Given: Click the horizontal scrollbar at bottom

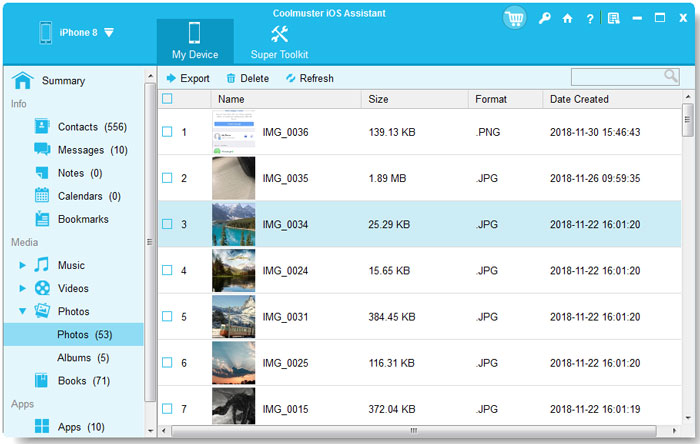Looking at the screenshot, I should click(x=413, y=431).
